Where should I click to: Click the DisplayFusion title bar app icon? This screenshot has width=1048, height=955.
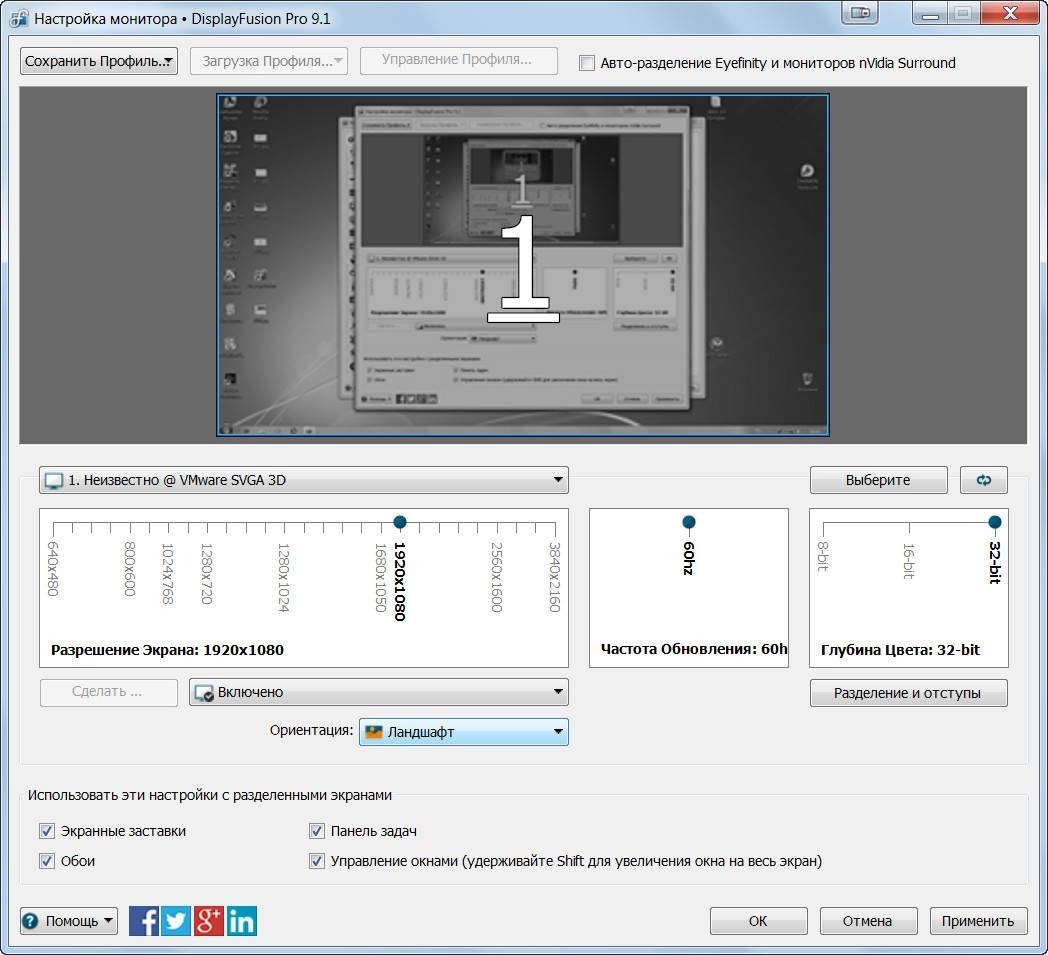click(x=19, y=18)
